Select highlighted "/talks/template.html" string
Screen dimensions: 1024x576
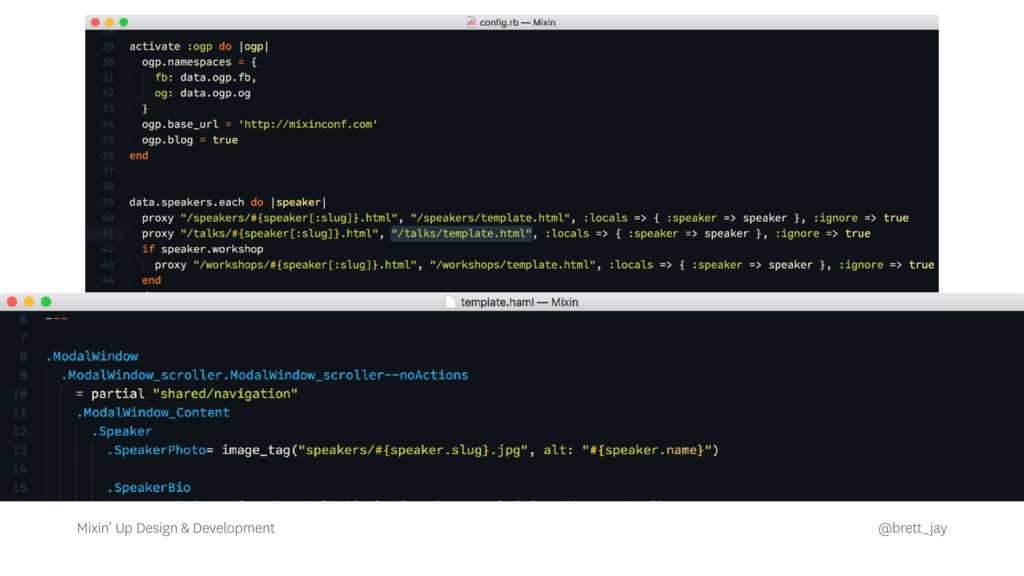point(461,233)
